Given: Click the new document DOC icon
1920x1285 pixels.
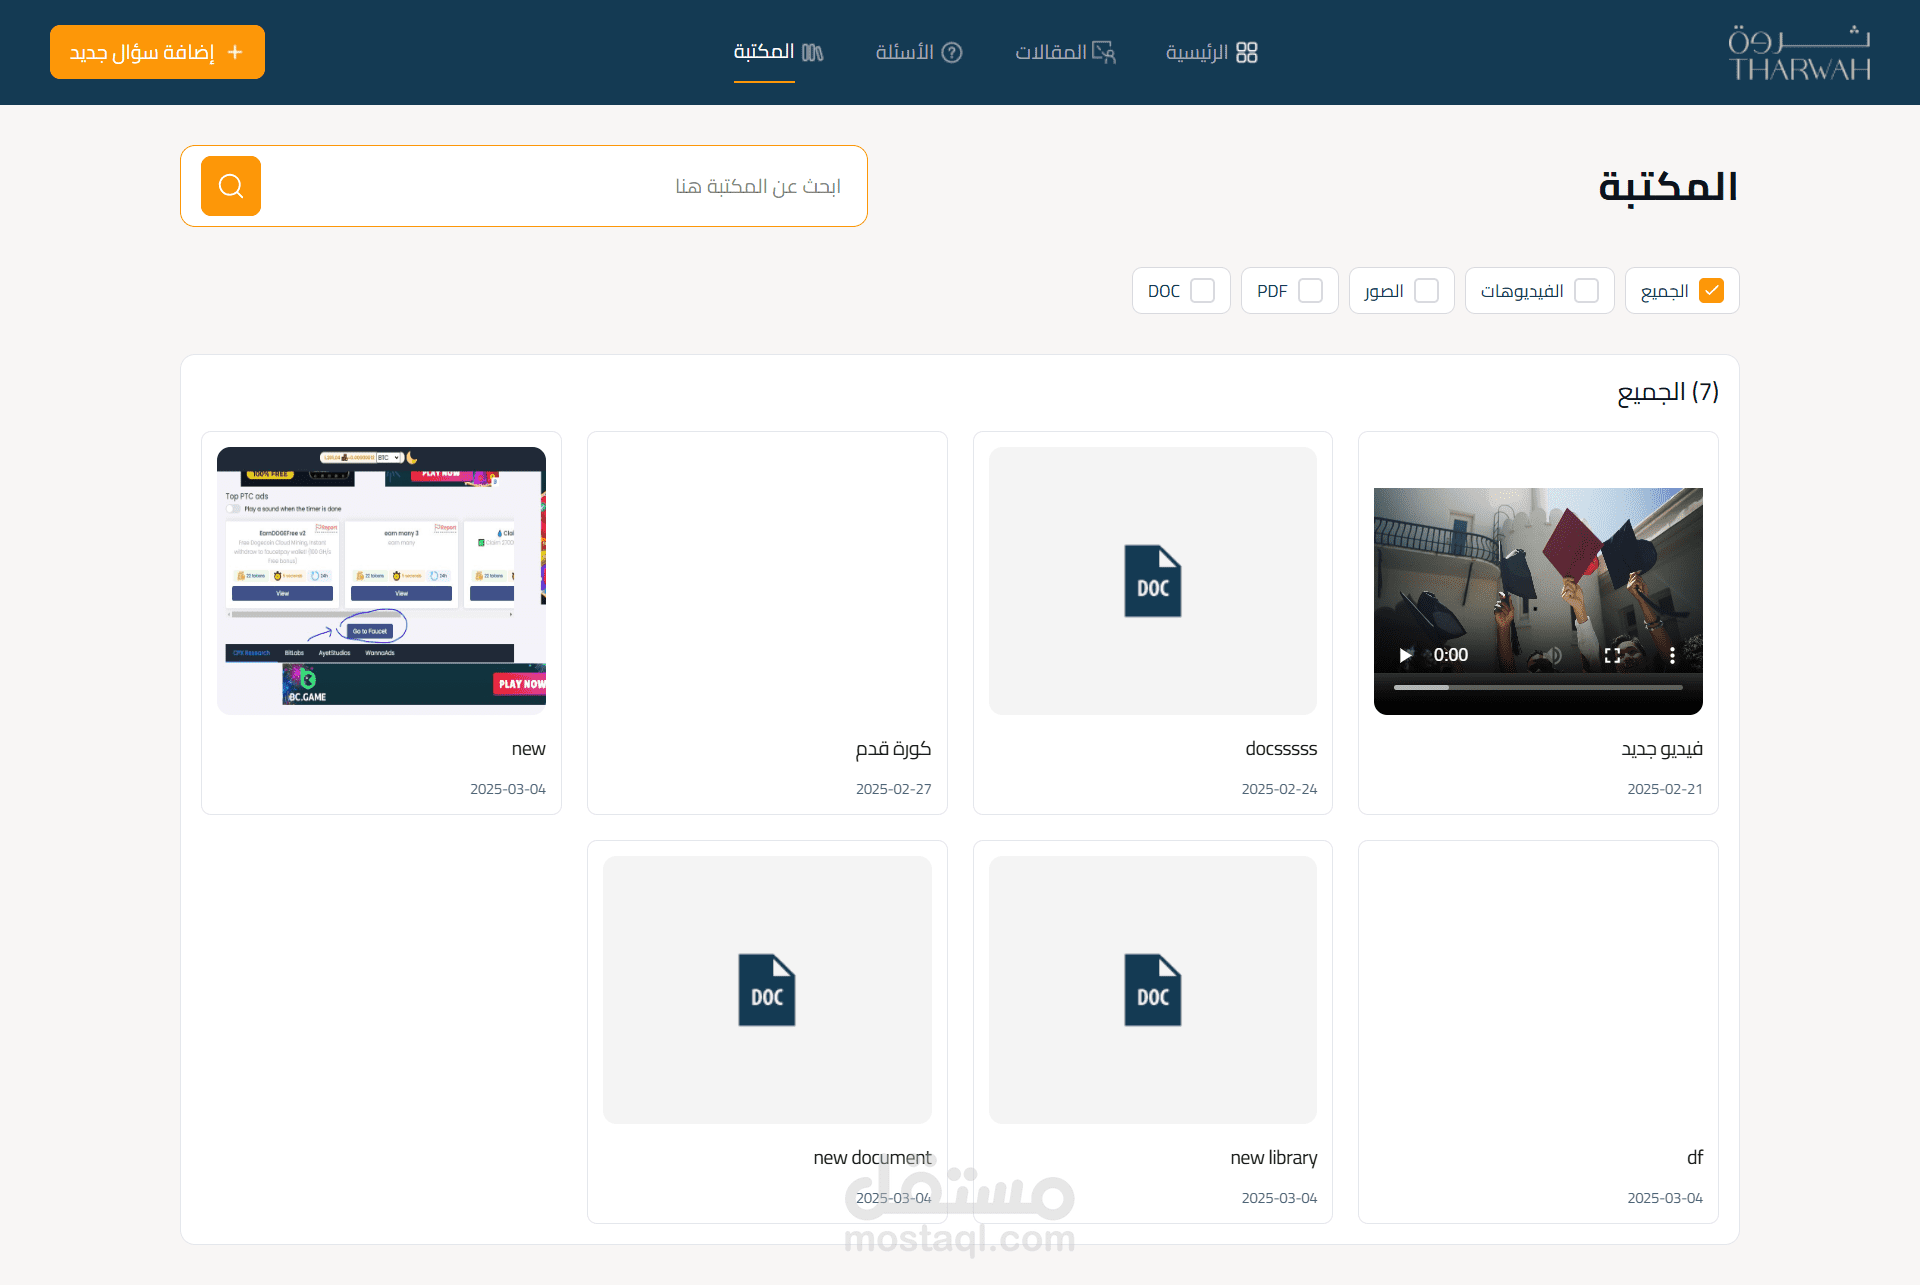Looking at the screenshot, I should [x=766, y=990].
